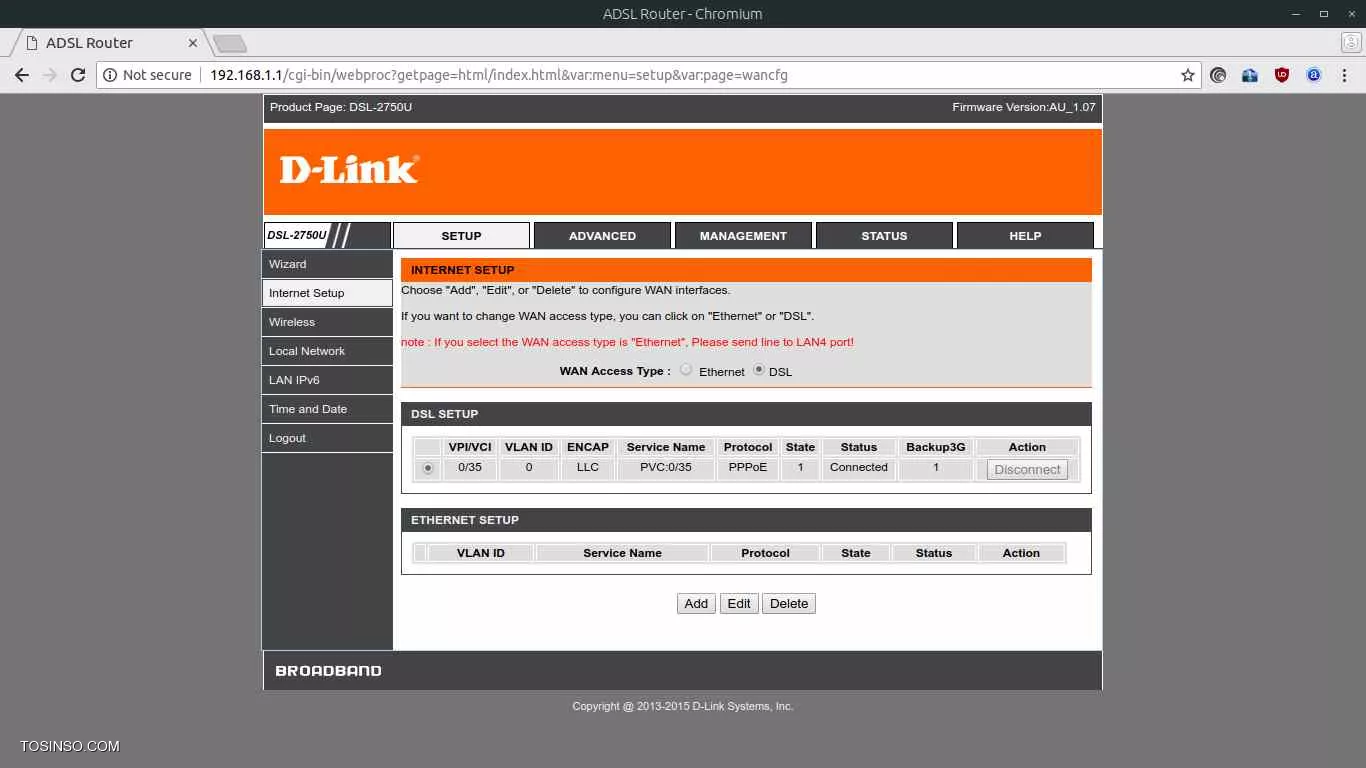Screen dimensions: 1366x768
Task: Click the dark blue house extension icon
Action: coord(1250,75)
